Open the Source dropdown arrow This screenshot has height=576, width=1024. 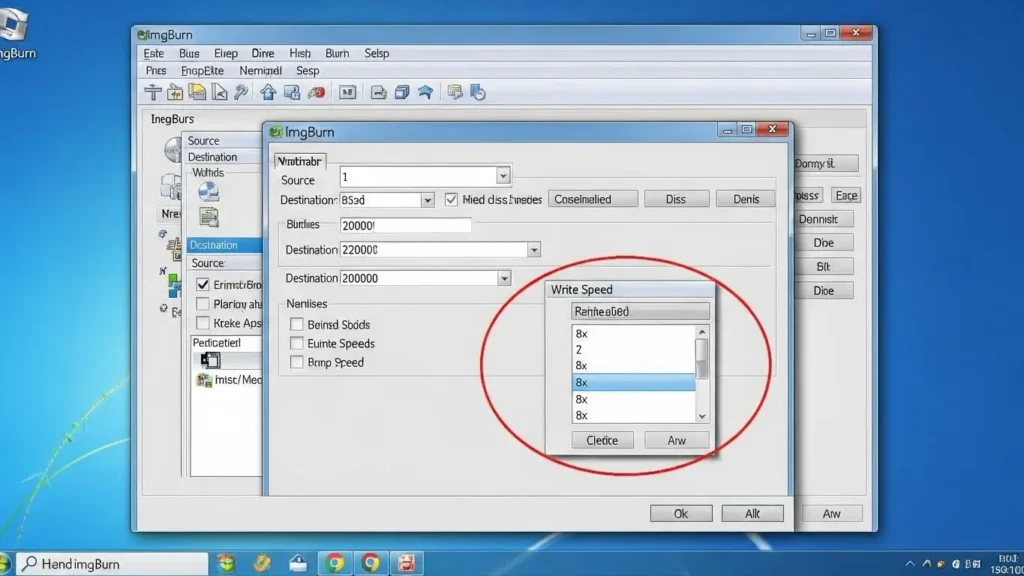[x=502, y=176]
